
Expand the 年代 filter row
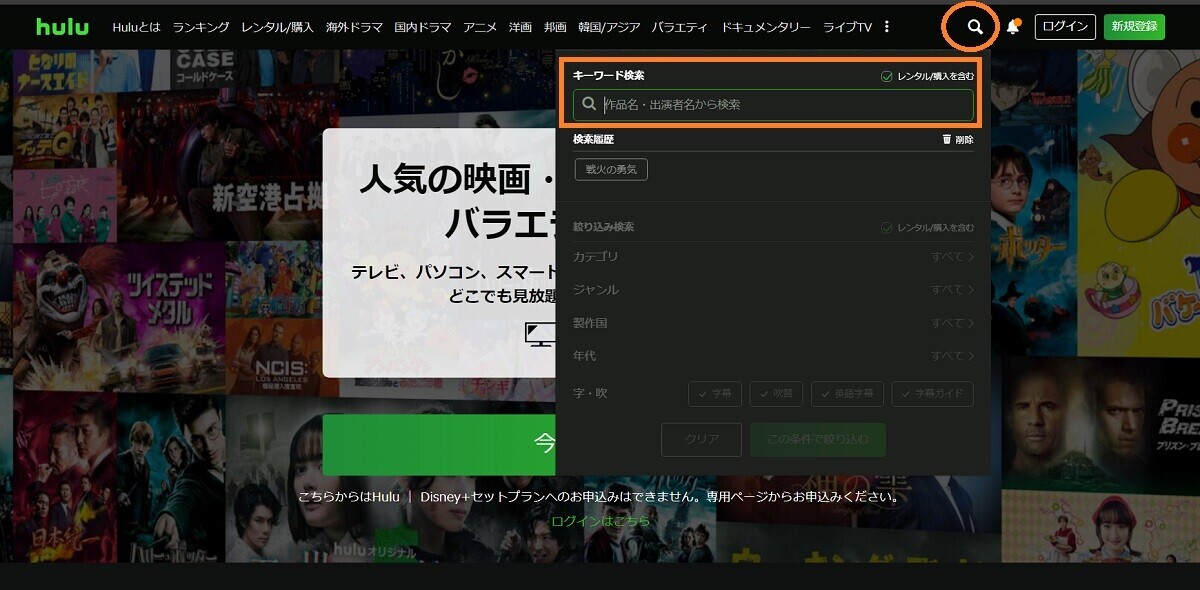[773, 356]
